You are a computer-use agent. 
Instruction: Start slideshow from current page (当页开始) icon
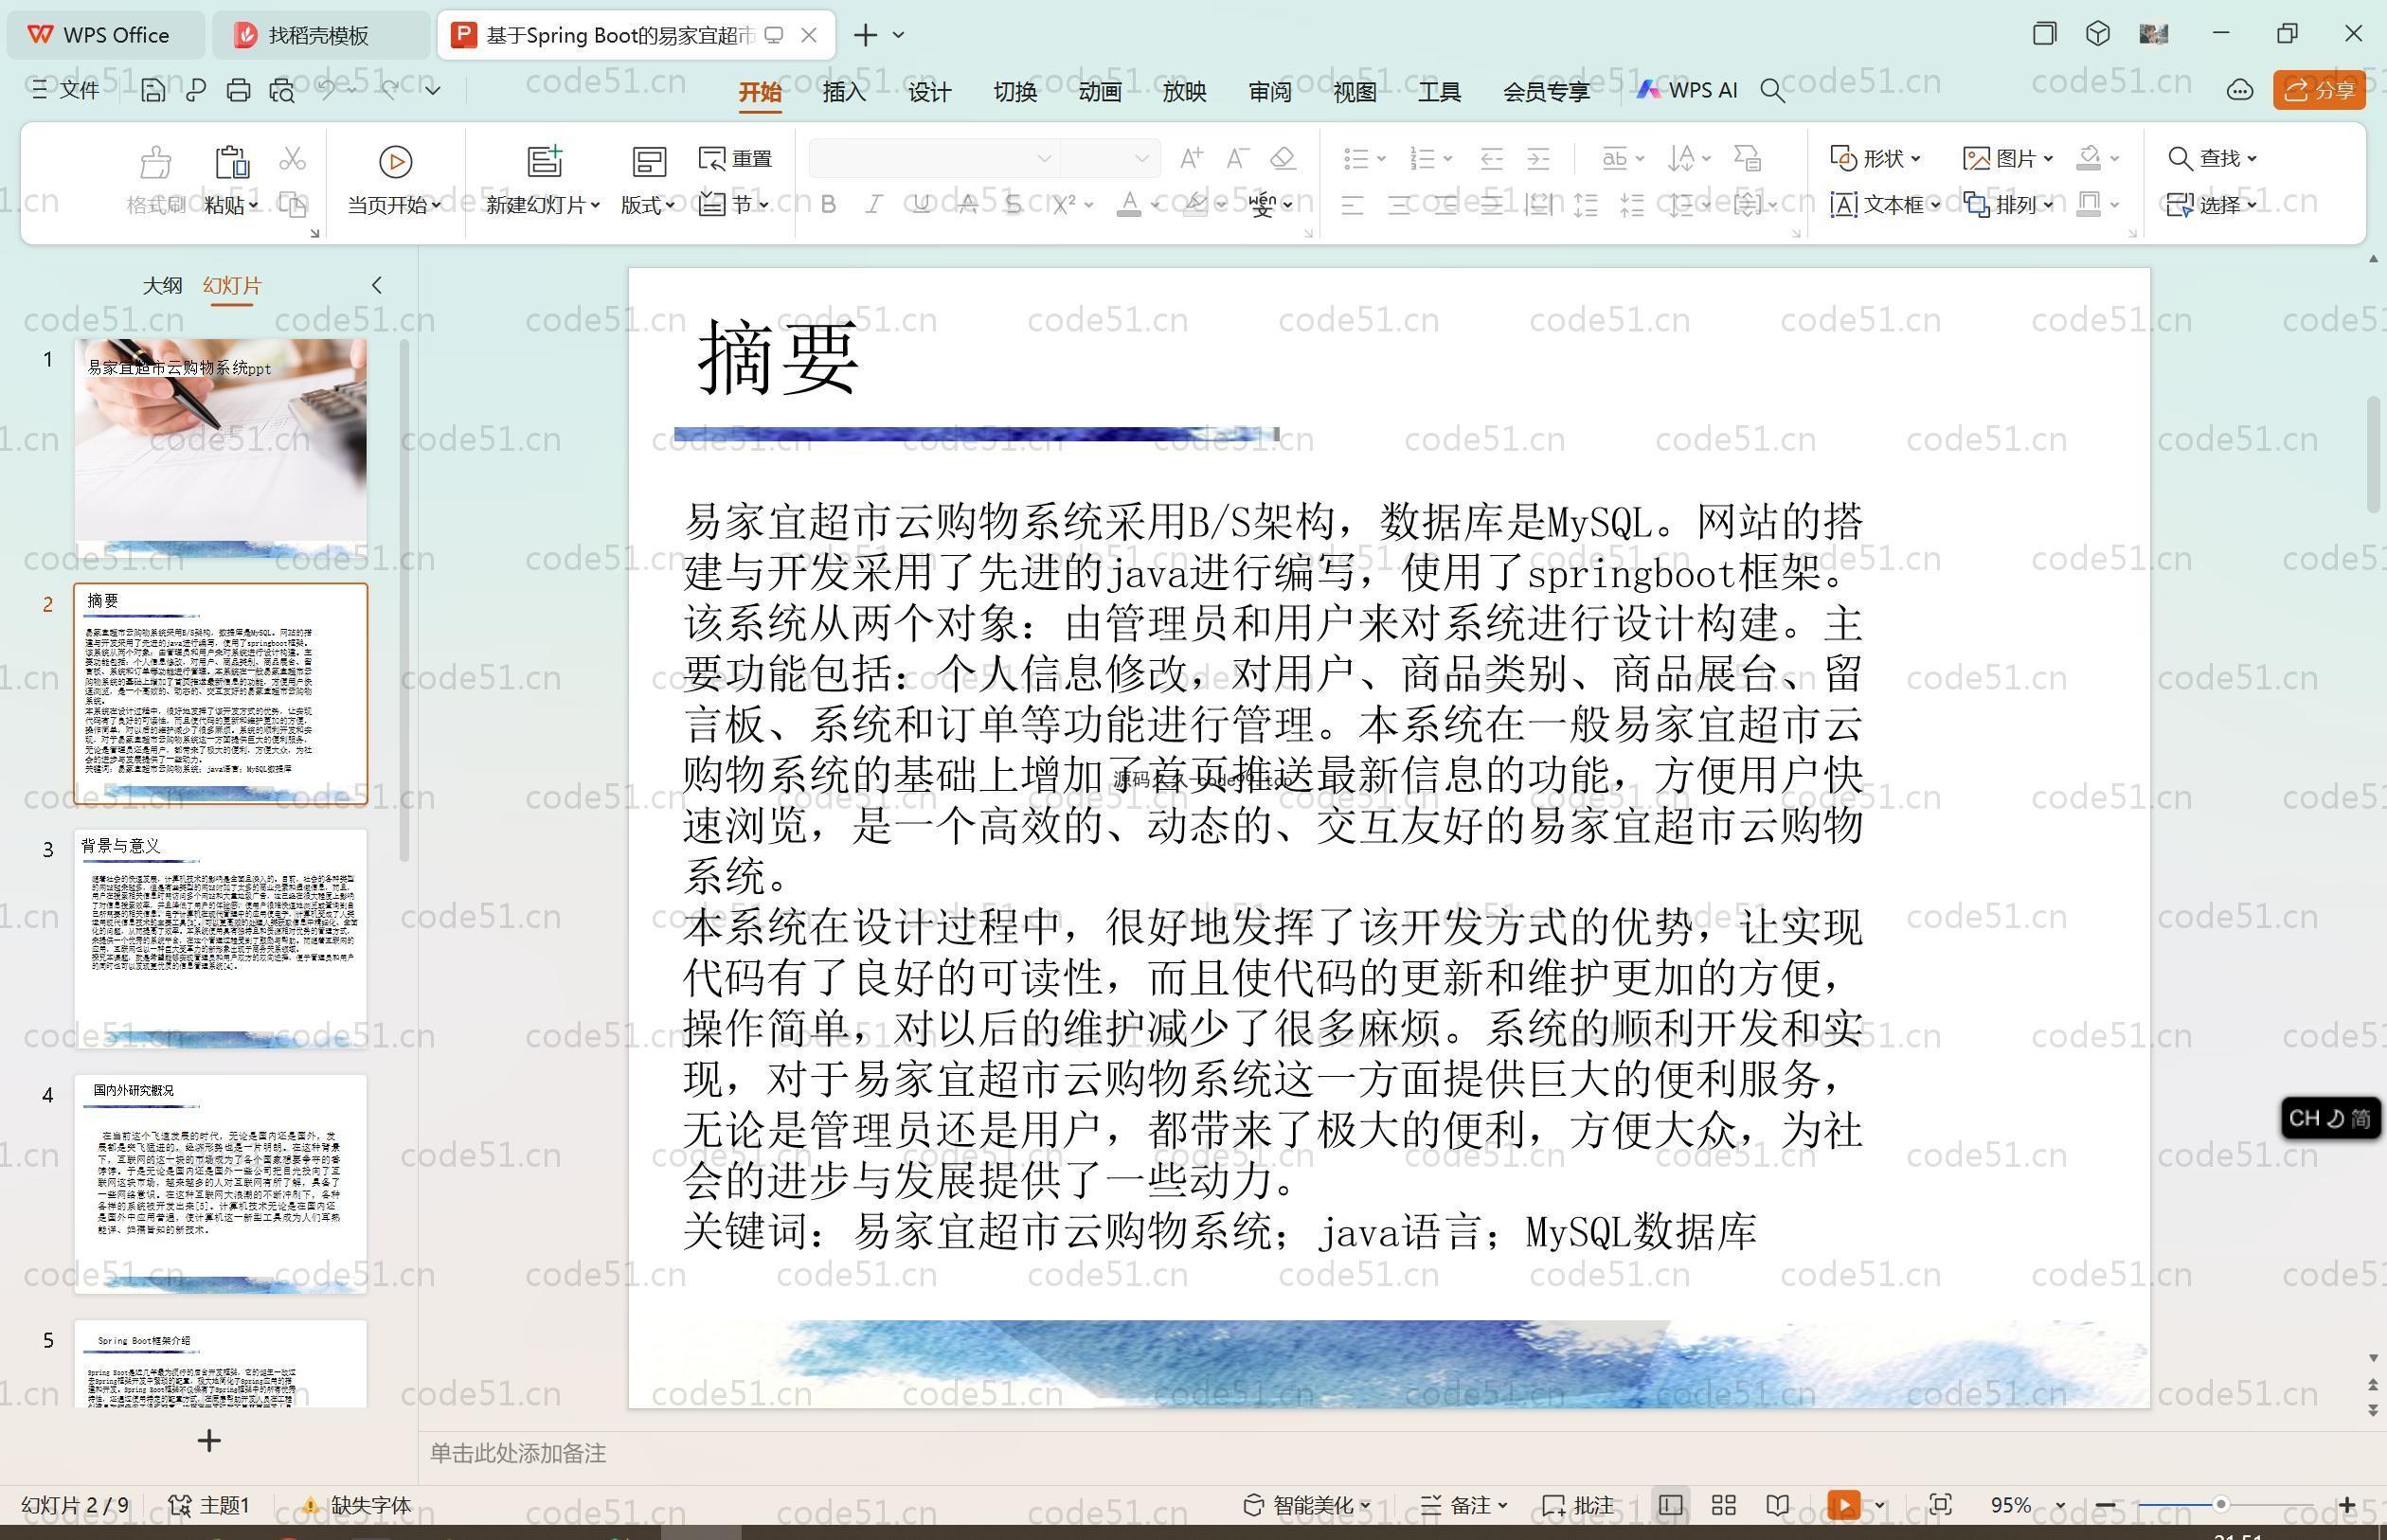(x=395, y=162)
